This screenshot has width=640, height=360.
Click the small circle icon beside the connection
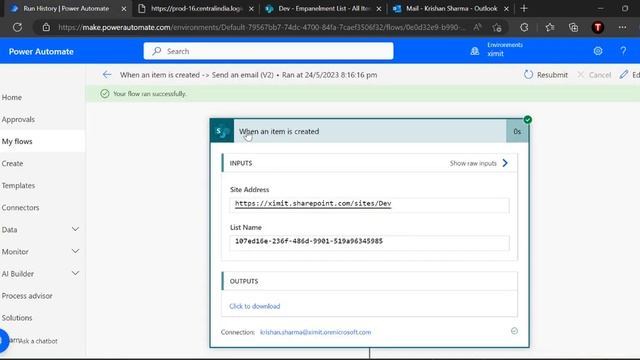pos(514,331)
